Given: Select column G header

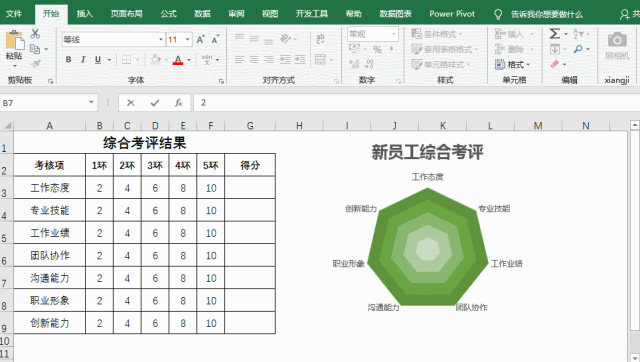Looking at the screenshot, I should [x=250, y=126].
